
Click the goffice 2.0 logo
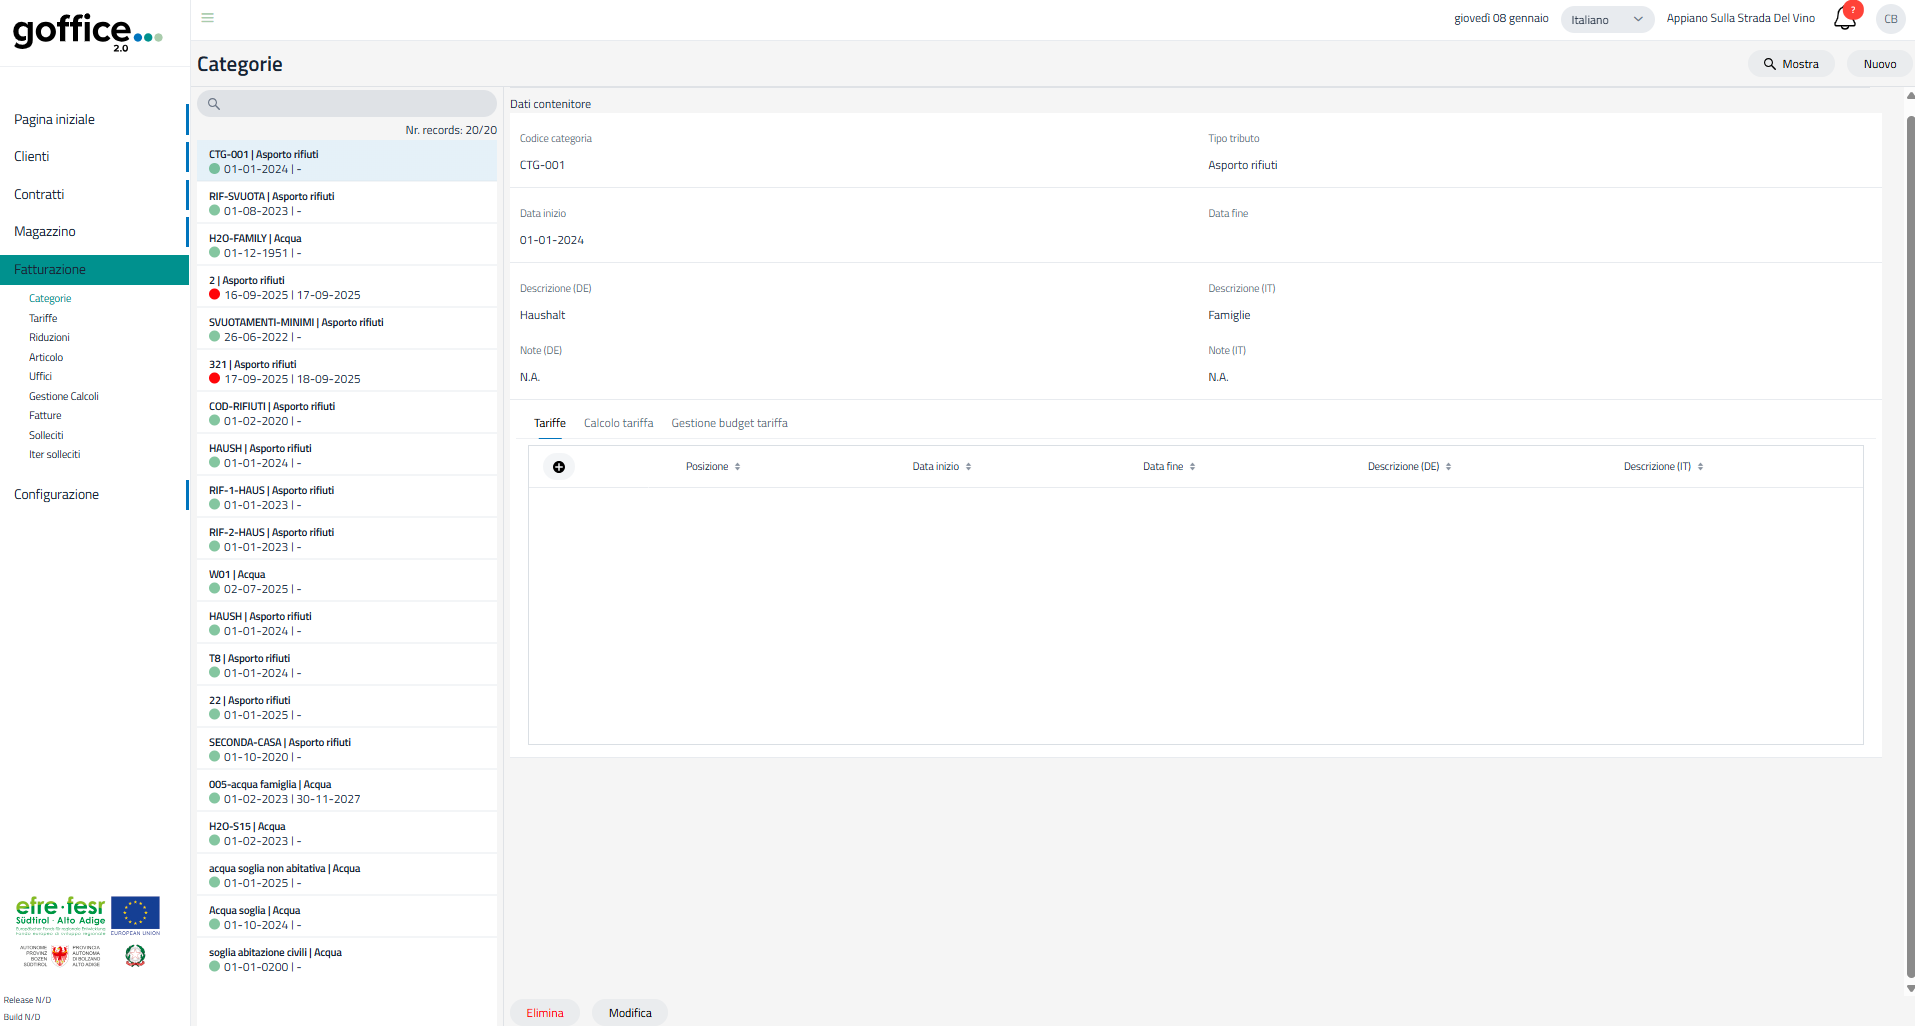tap(87, 32)
